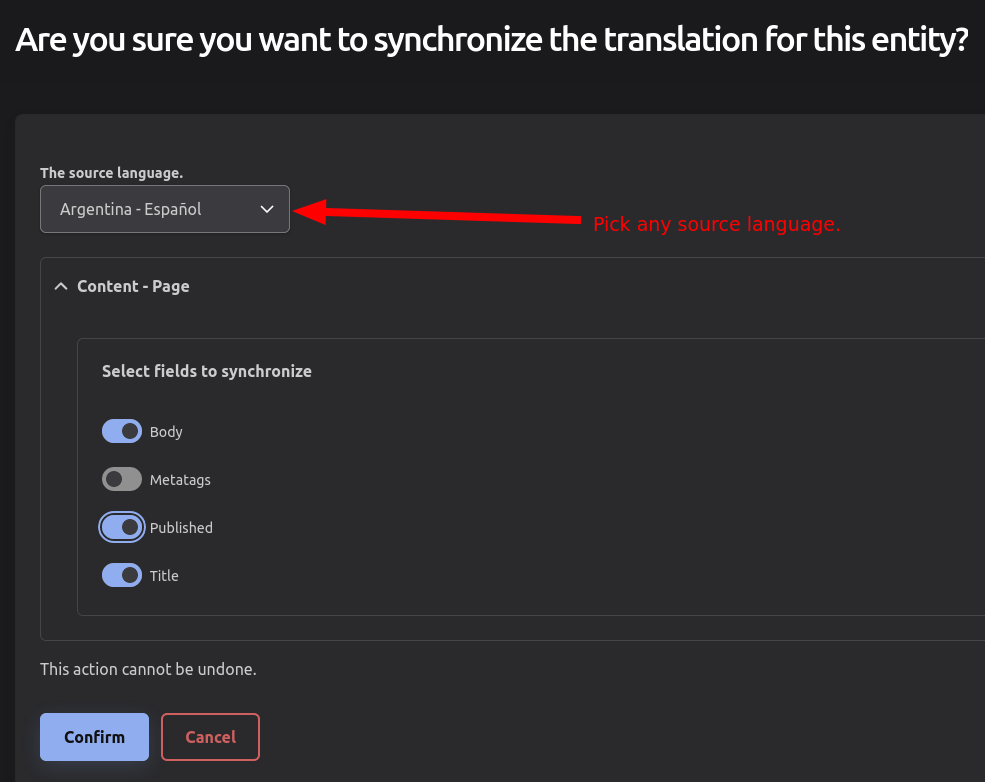Viewport: 985px width, 782px height.
Task: Disable the Title field switch
Action: [x=122, y=575]
